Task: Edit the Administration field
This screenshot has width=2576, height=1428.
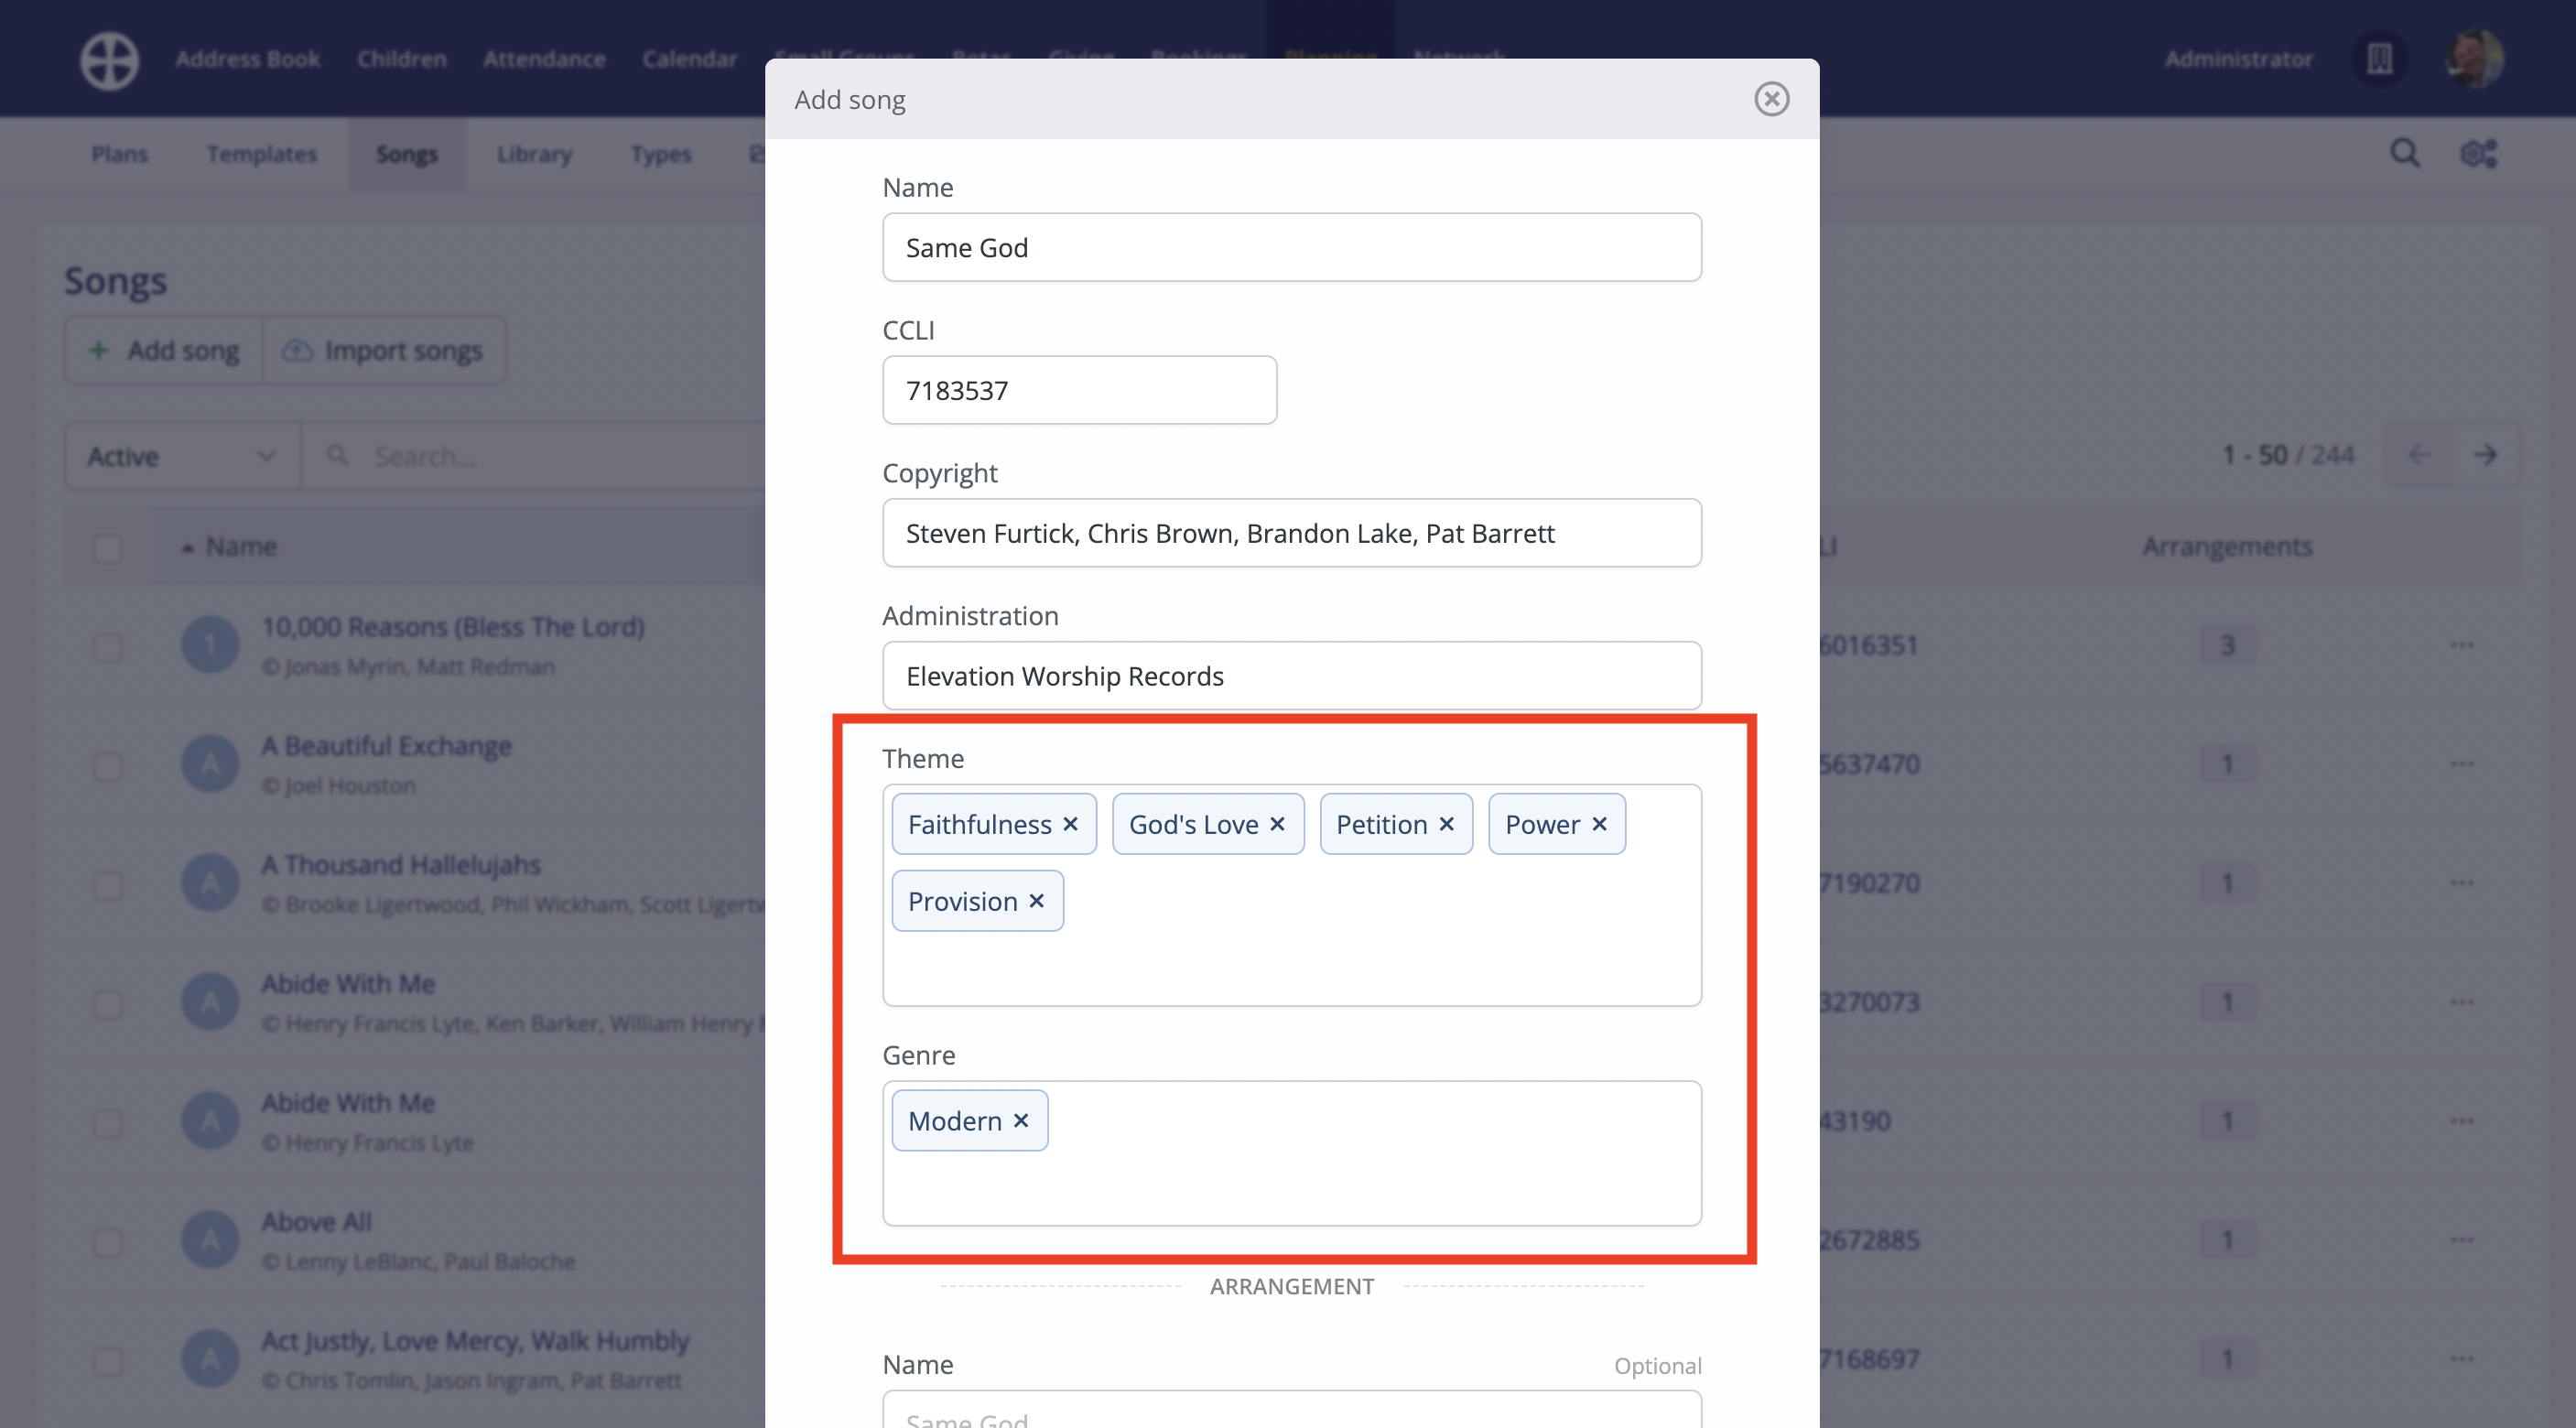Action: [x=1291, y=676]
